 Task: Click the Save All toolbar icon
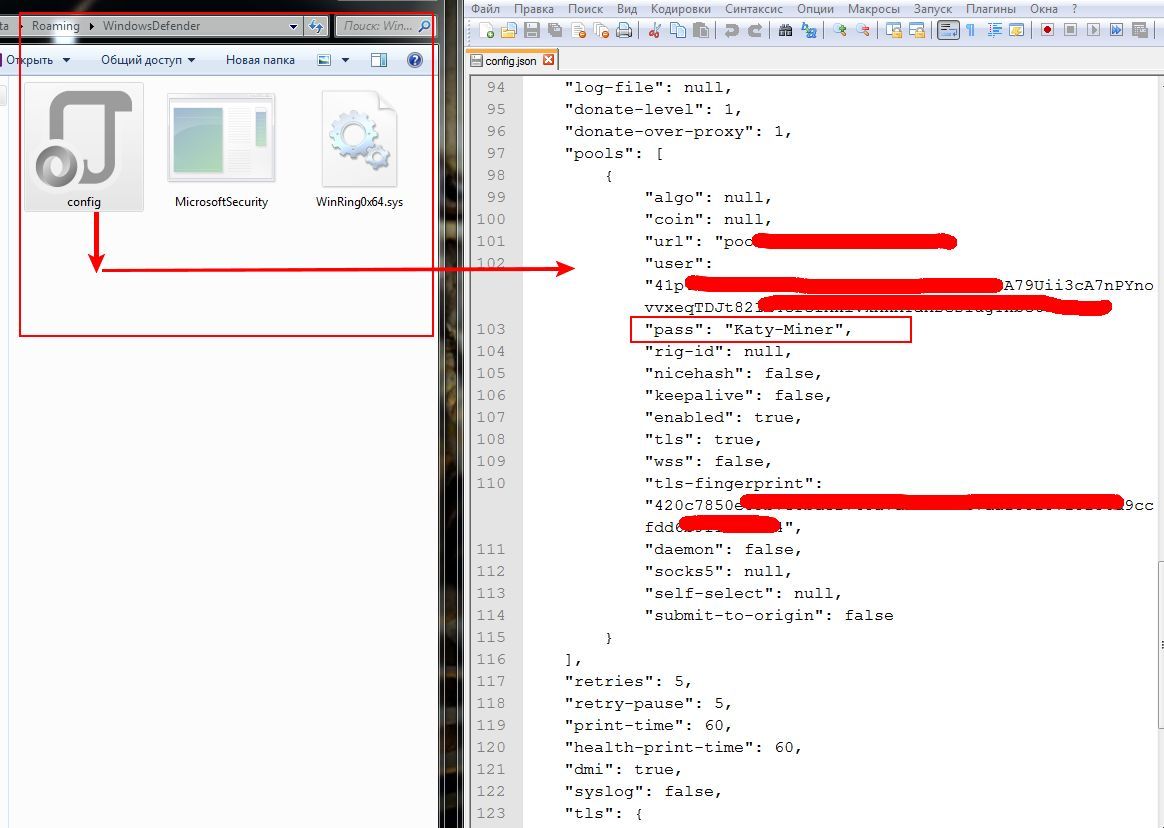point(555,30)
